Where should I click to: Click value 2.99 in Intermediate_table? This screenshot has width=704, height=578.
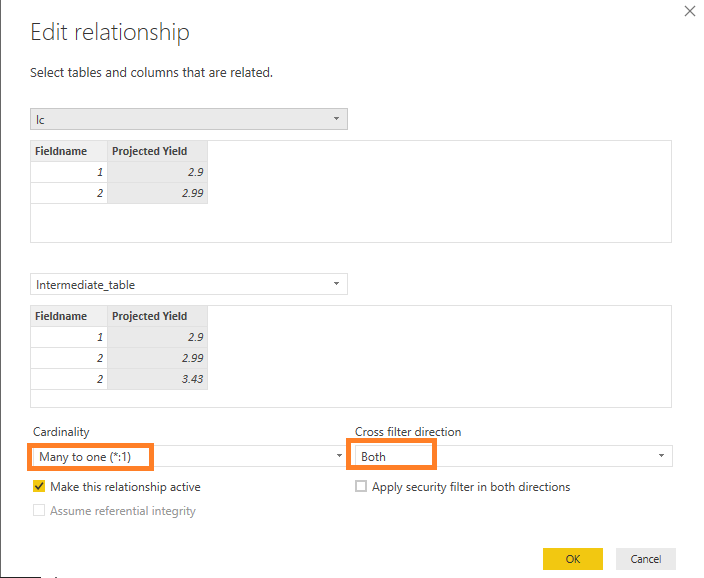(x=157, y=358)
